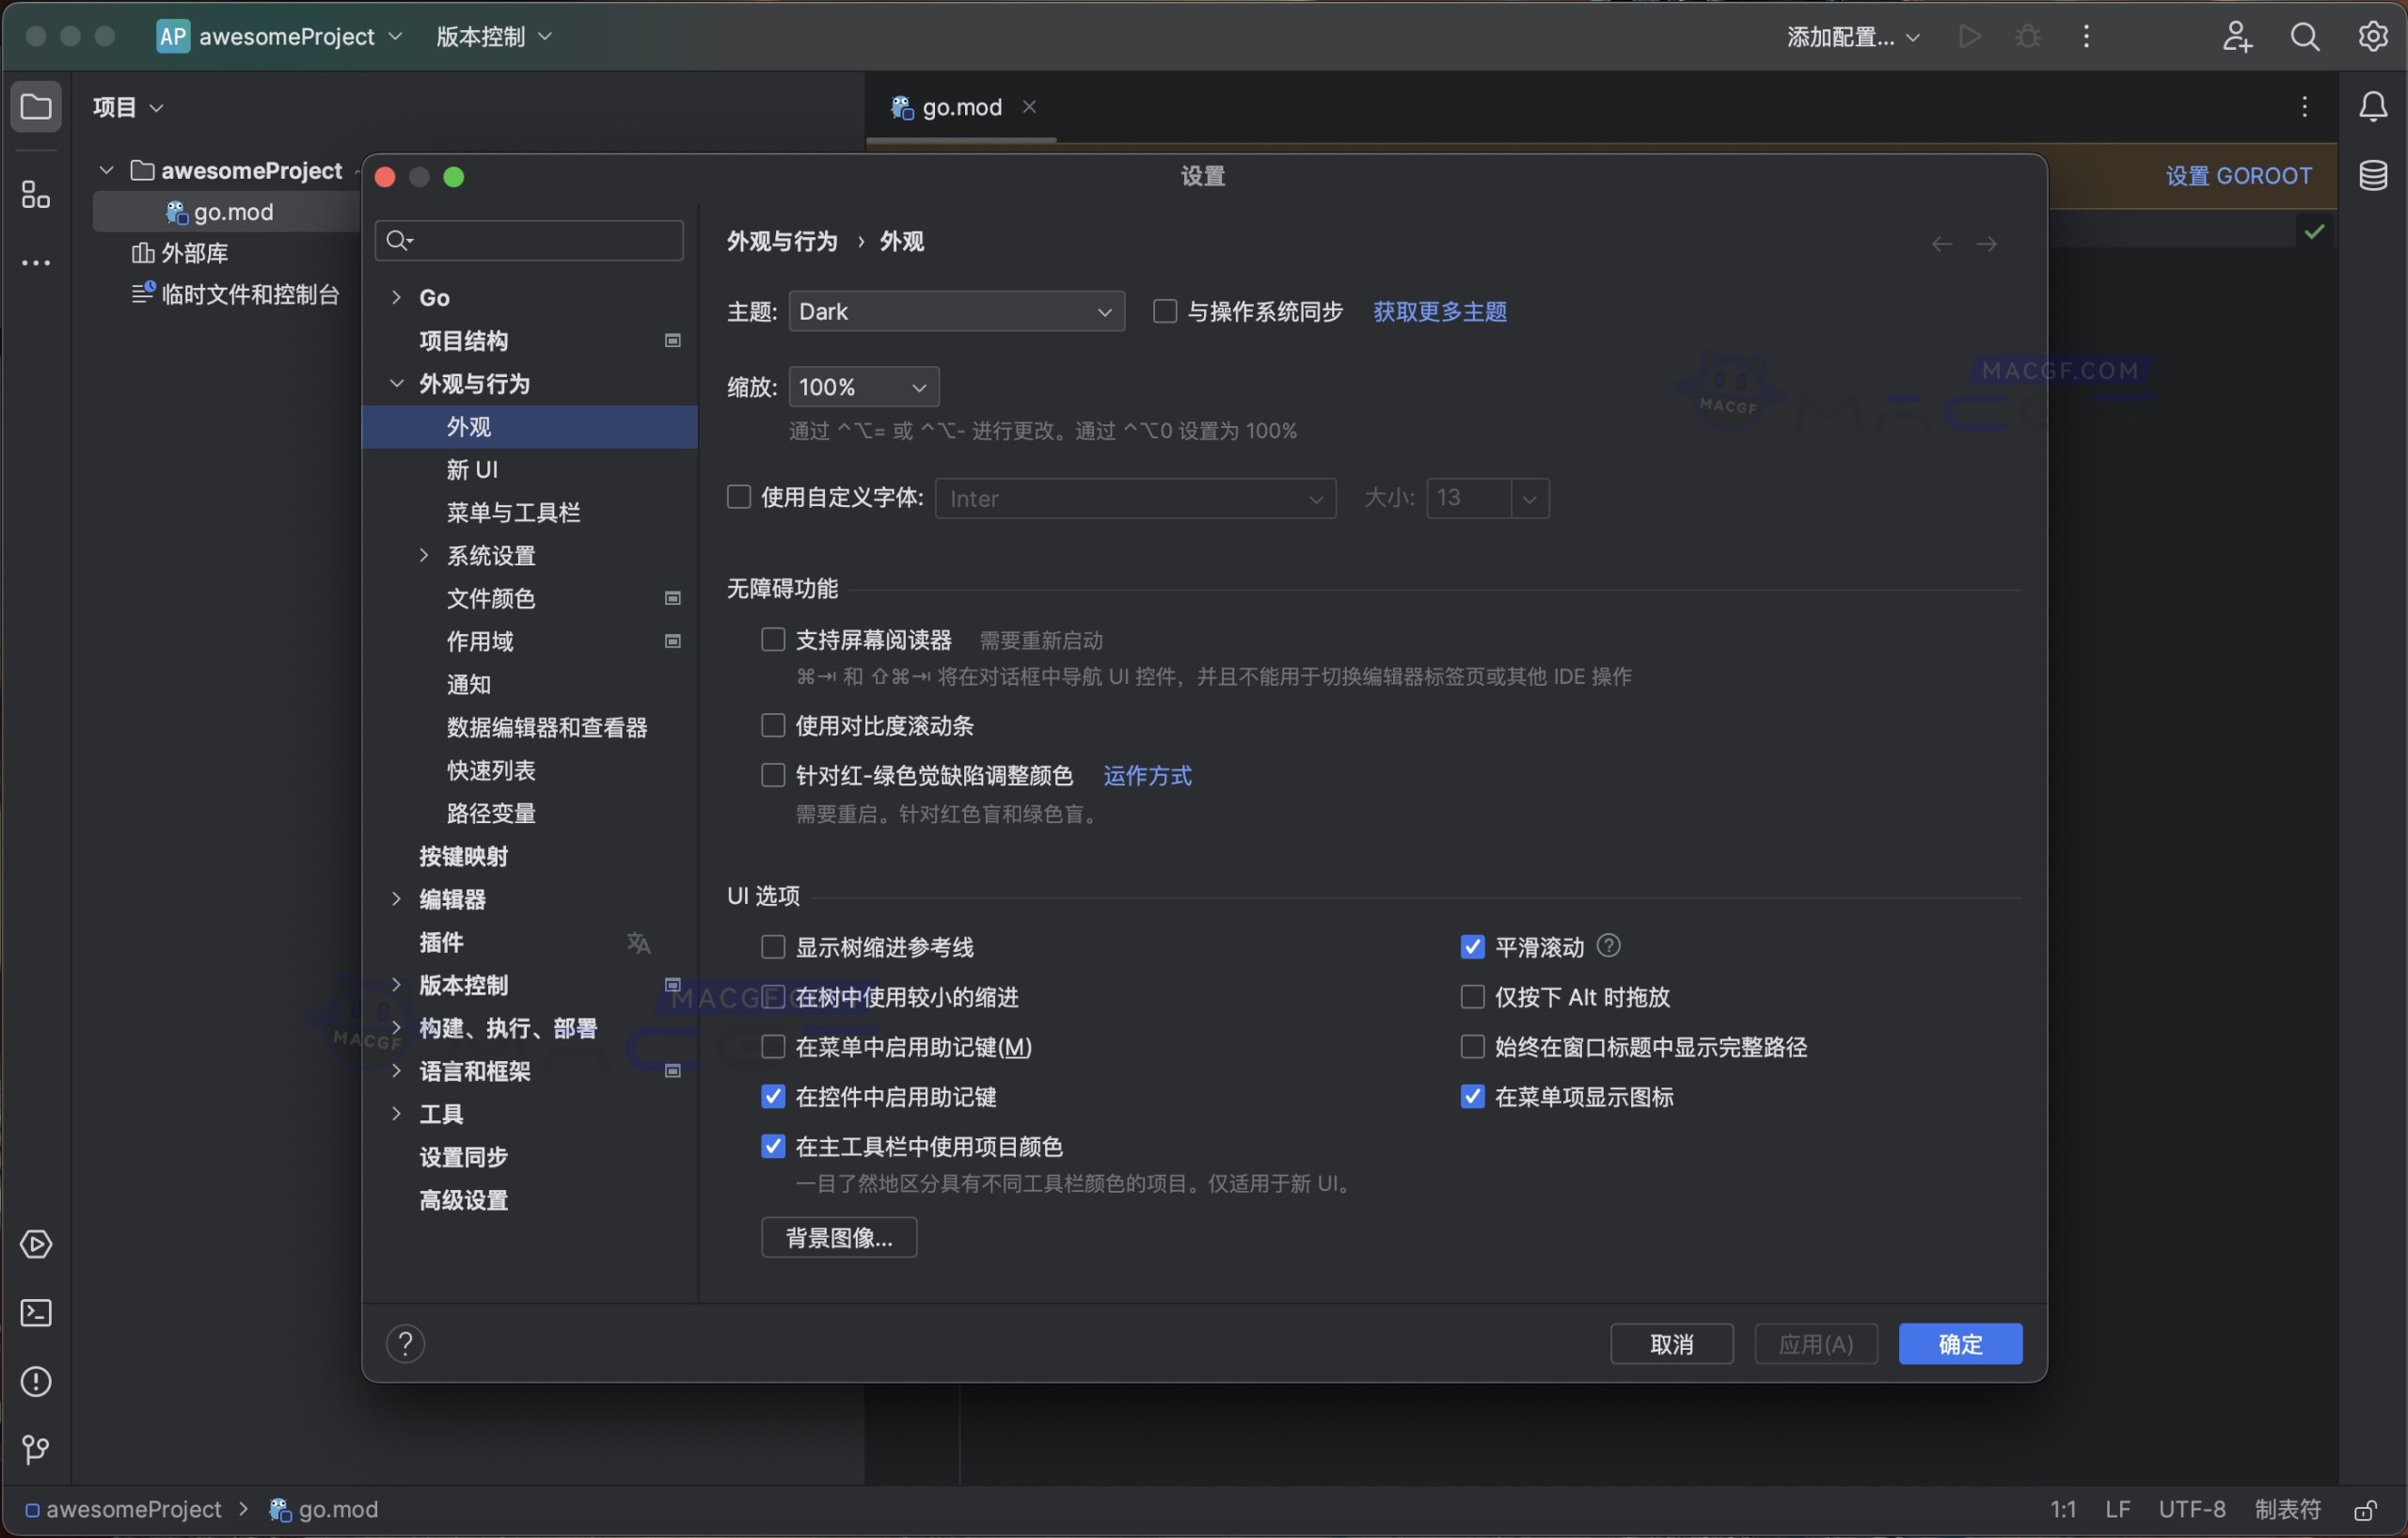
Task: Disable the smooth scrolling checkbox
Action: [x=1472, y=947]
